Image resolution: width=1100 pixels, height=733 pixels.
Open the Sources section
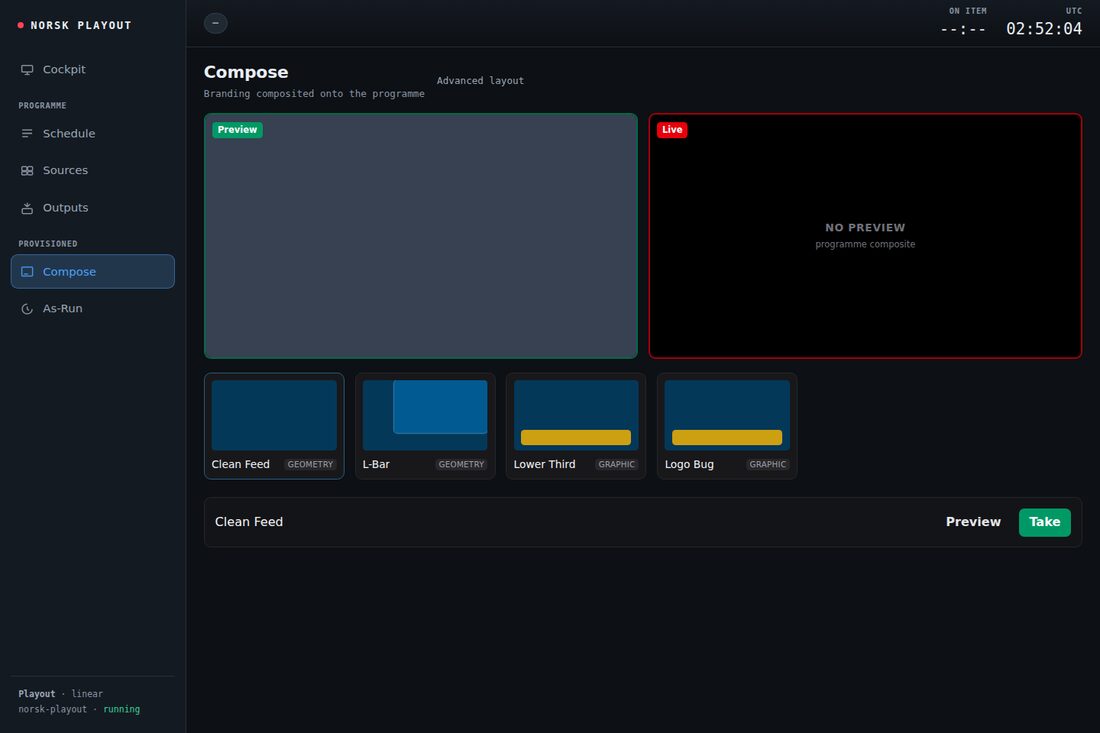pos(93,170)
